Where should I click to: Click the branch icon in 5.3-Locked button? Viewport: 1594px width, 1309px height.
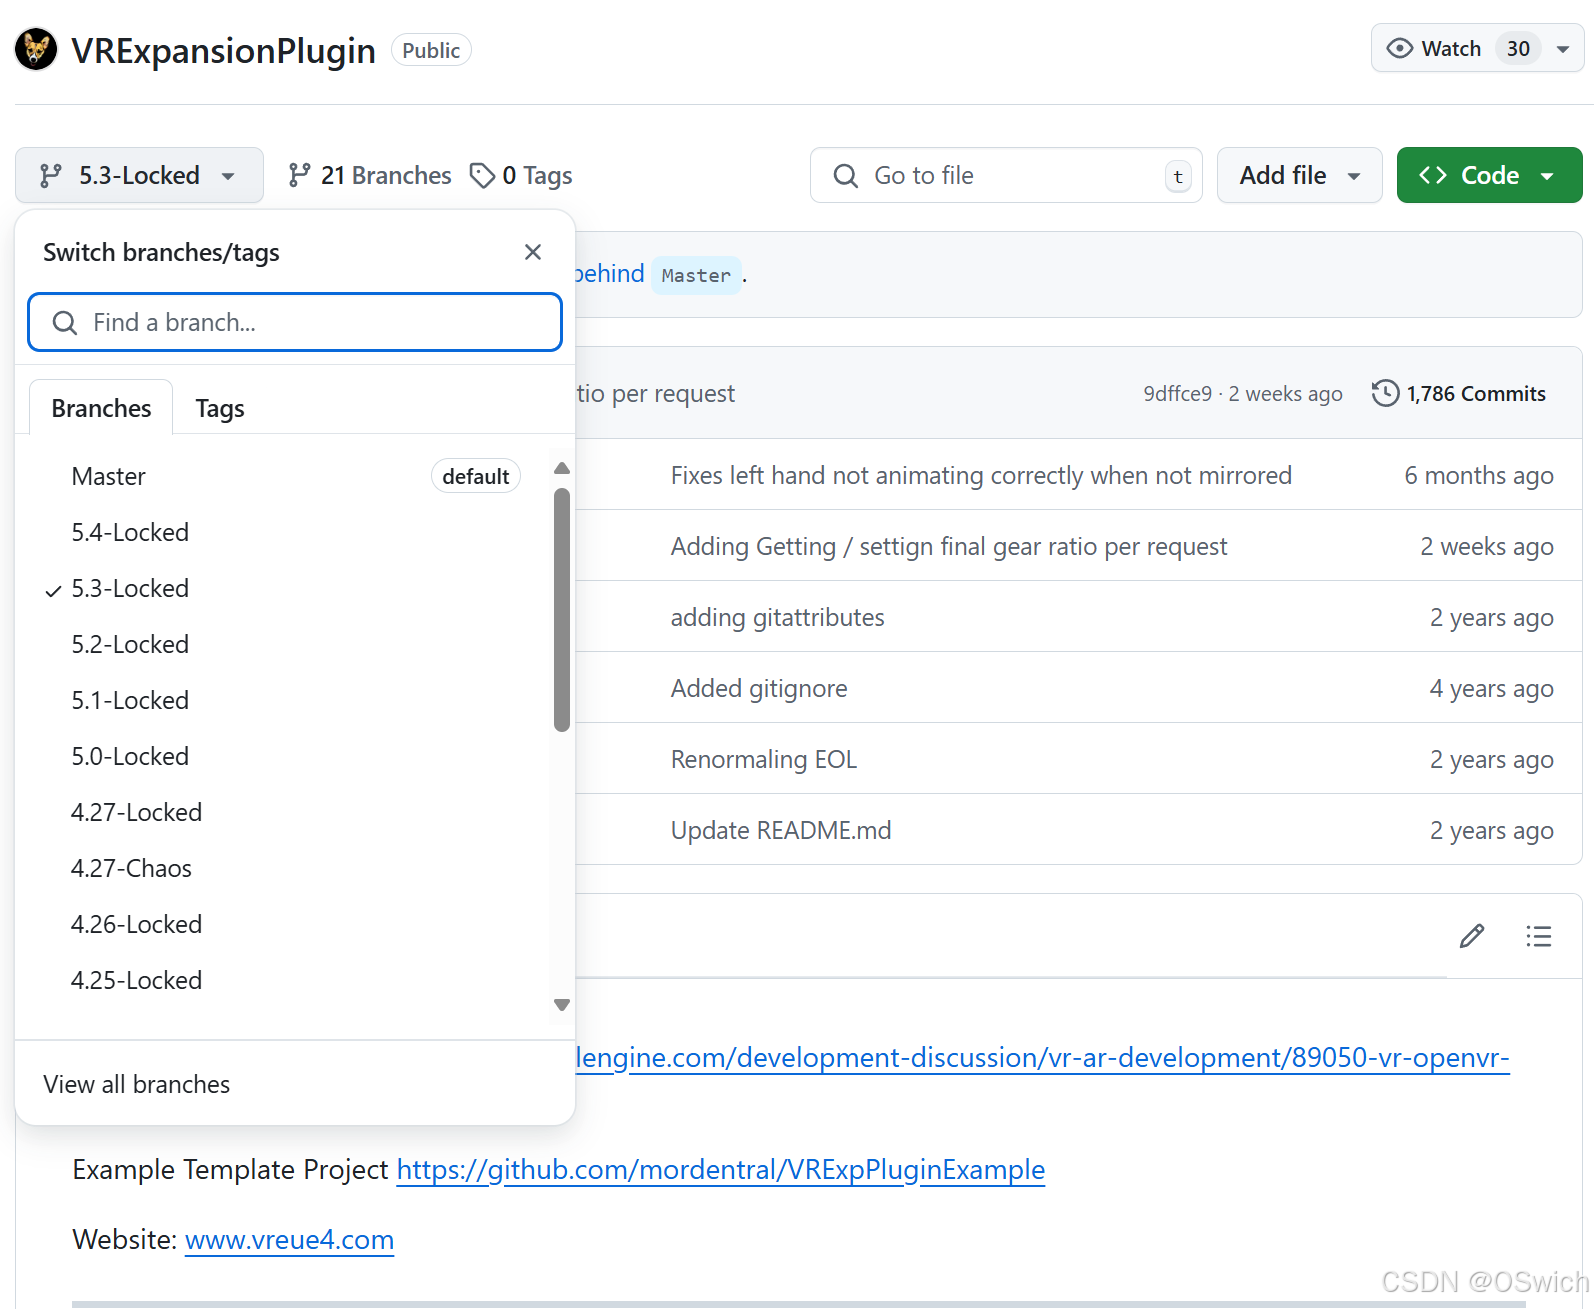[50, 176]
